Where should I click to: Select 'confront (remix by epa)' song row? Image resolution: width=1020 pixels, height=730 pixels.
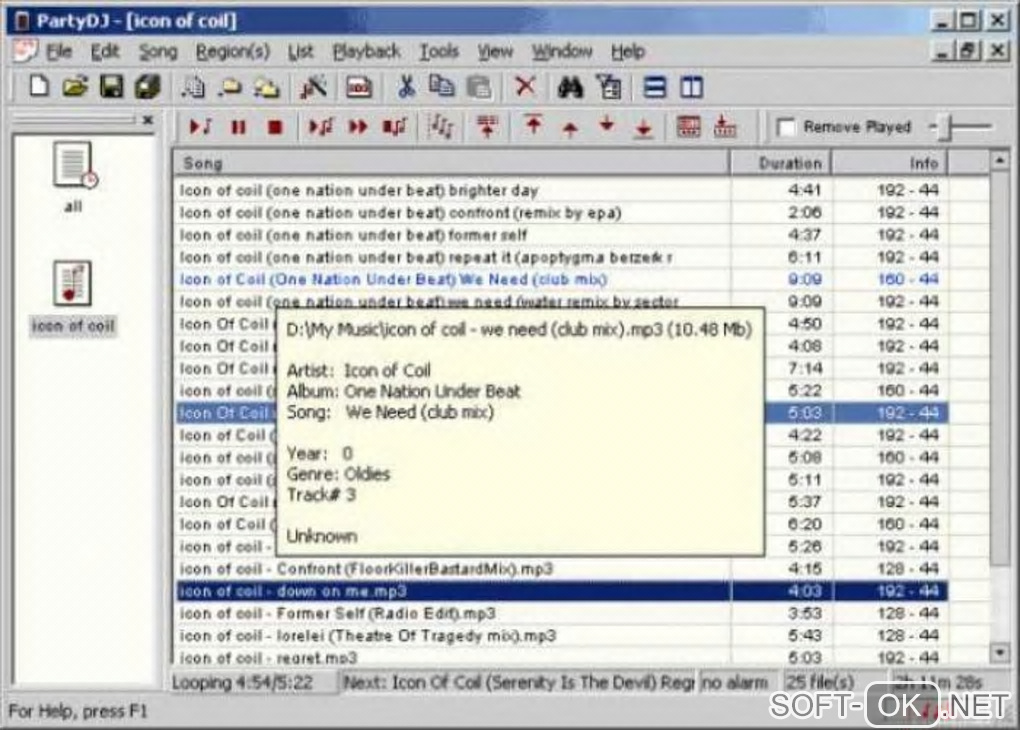(x=562, y=213)
